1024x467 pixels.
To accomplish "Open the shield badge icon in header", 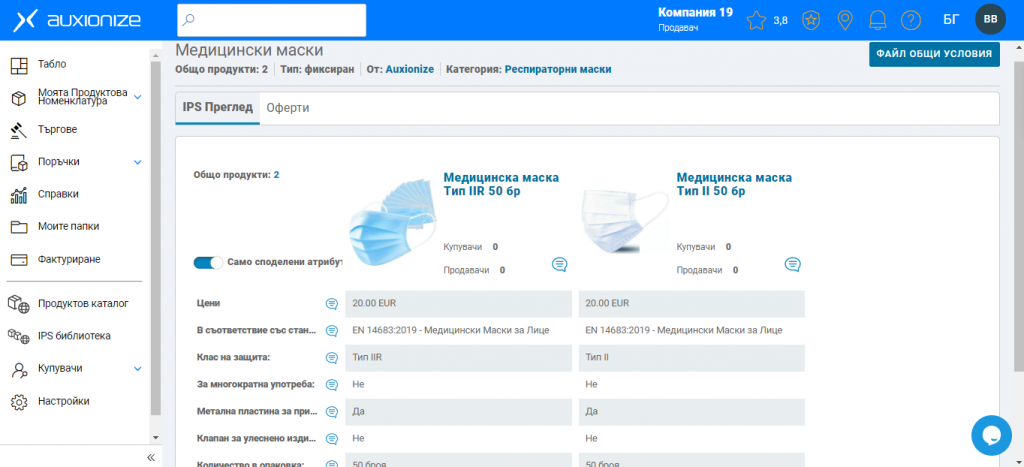I will pos(813,20).
